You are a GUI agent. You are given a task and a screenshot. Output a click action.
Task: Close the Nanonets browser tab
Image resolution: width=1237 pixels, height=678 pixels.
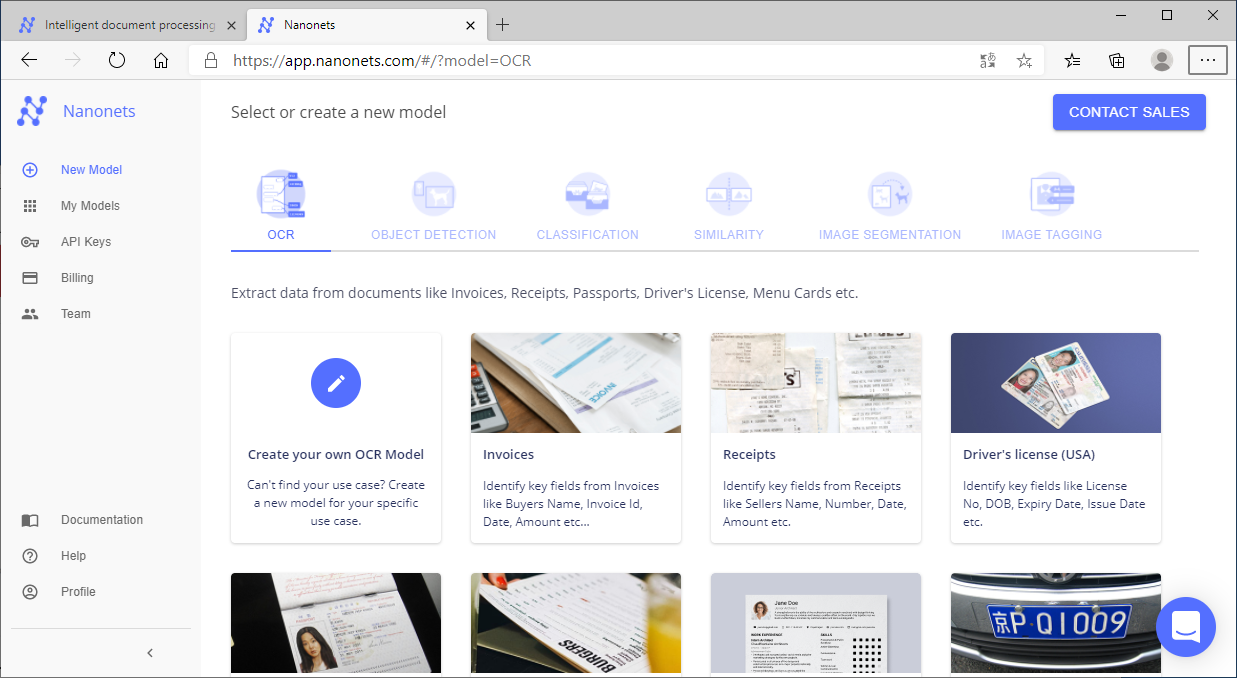(x=468, y=24)
